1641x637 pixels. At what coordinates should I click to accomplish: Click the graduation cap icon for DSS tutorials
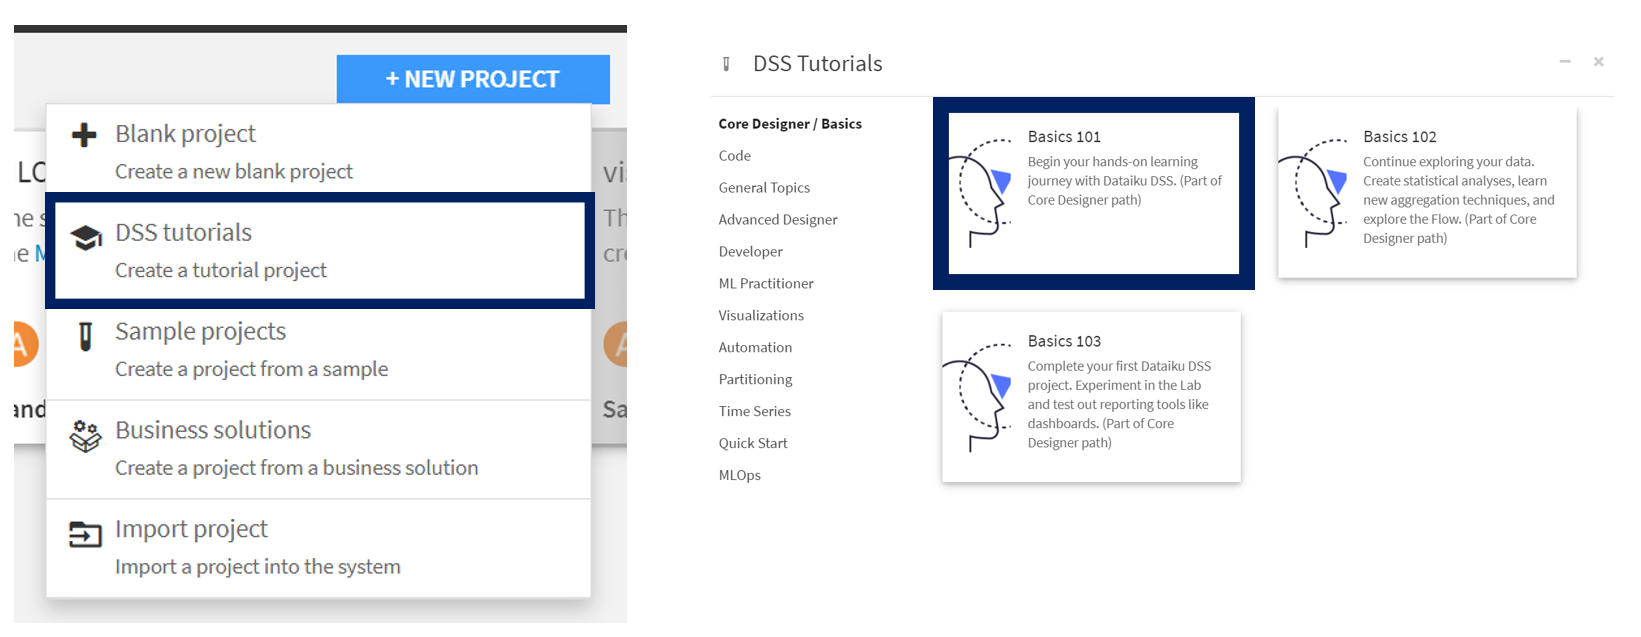coord(86,237)
